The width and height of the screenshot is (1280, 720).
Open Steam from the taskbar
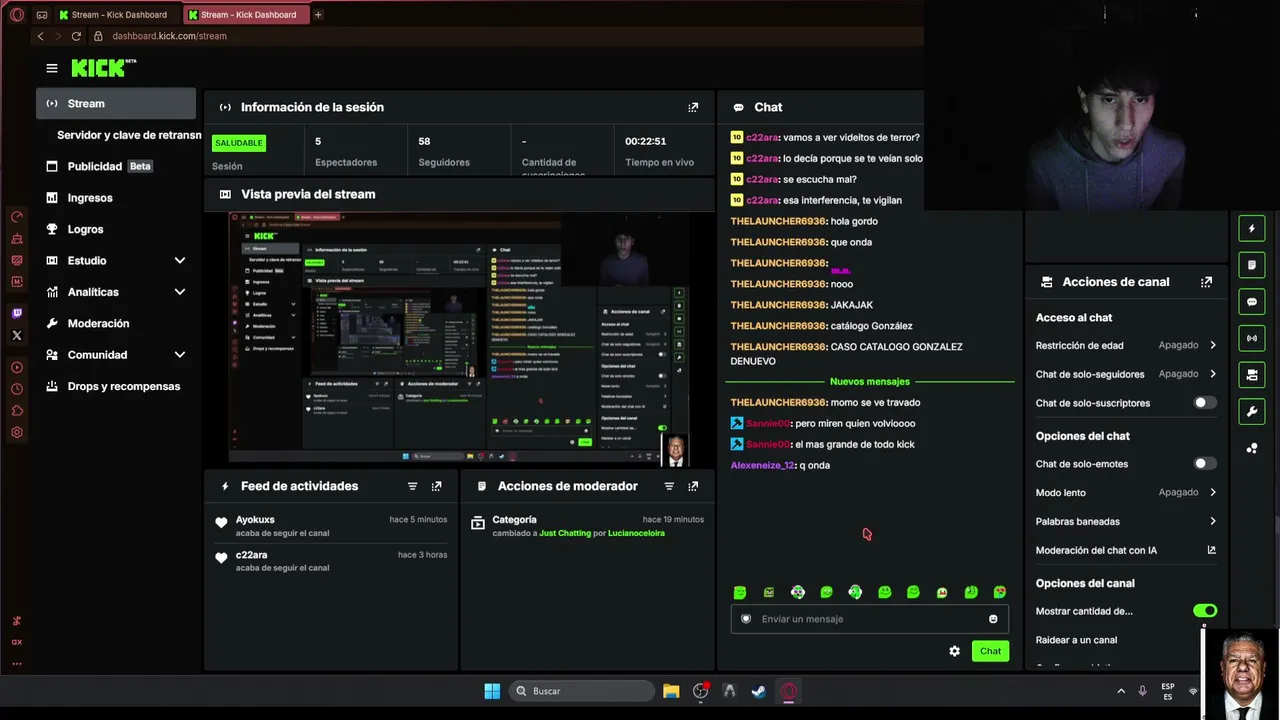[x=758, y=691]
